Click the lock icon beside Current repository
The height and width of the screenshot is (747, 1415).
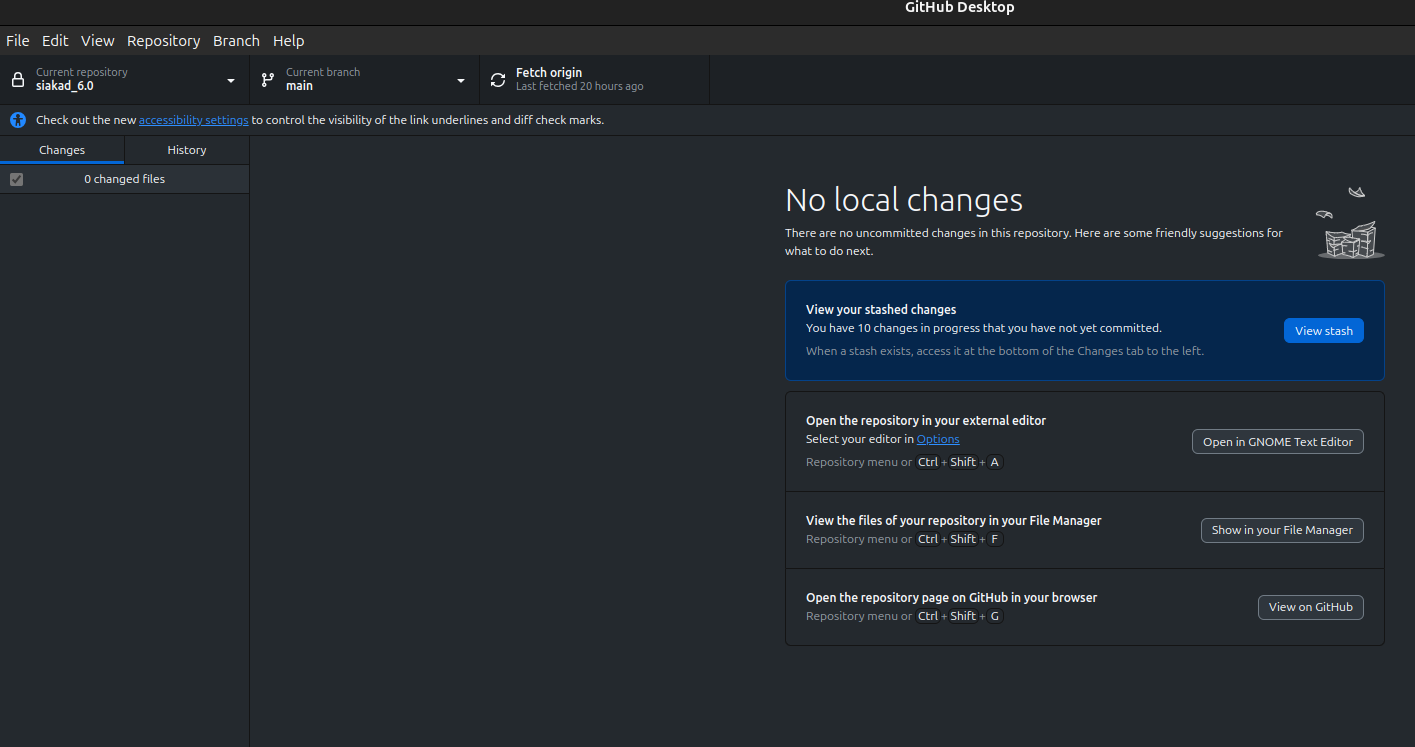click(18, 80)
